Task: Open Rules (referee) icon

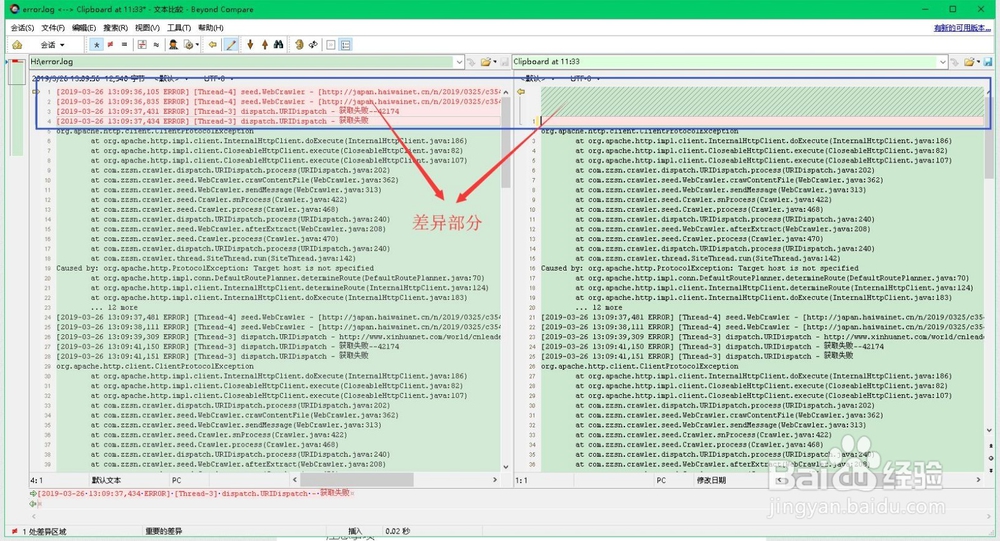Action: click(173, 45)
